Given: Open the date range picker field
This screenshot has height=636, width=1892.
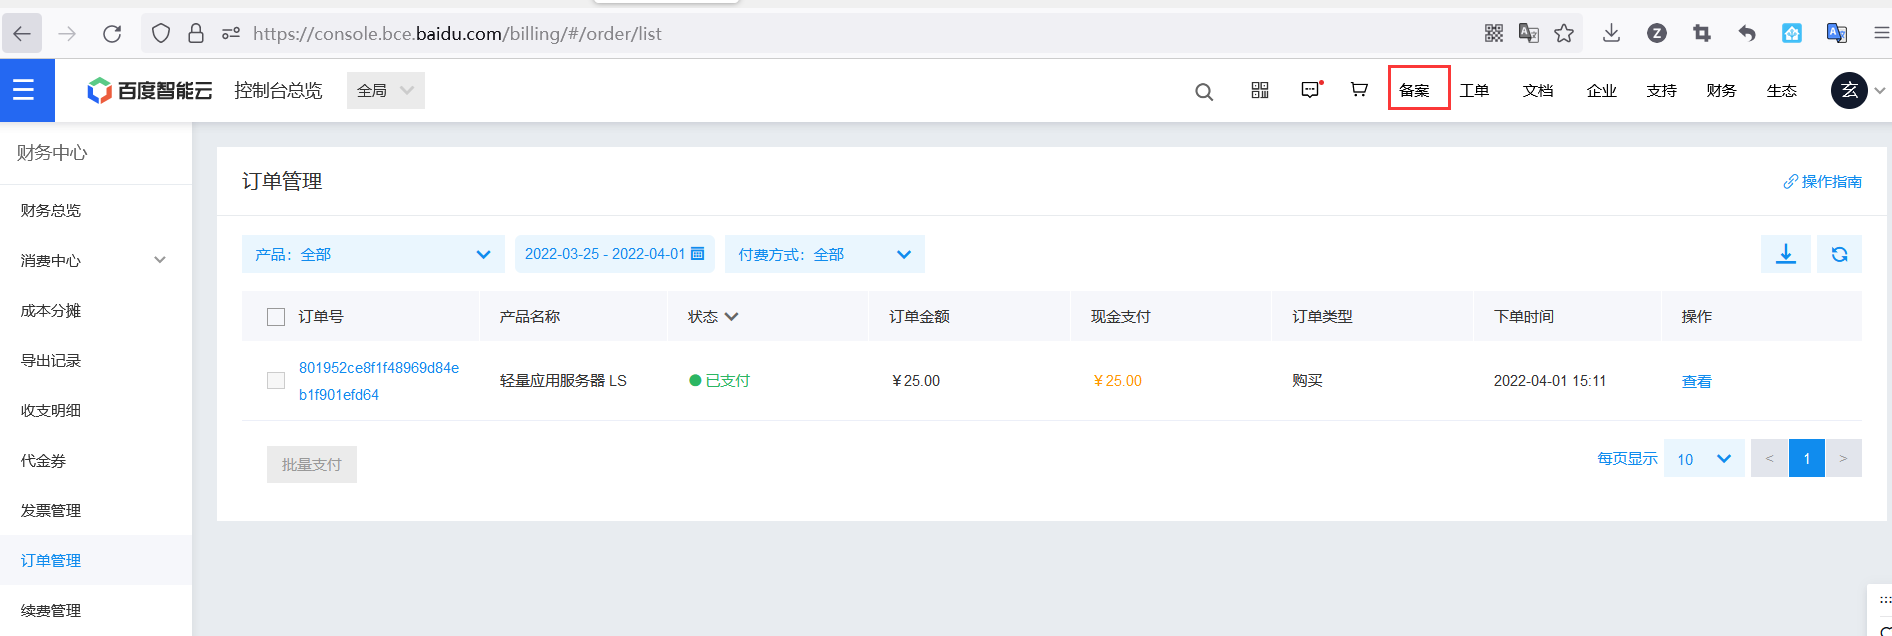Looking at the screenshot, I should (x=614, y=254).
